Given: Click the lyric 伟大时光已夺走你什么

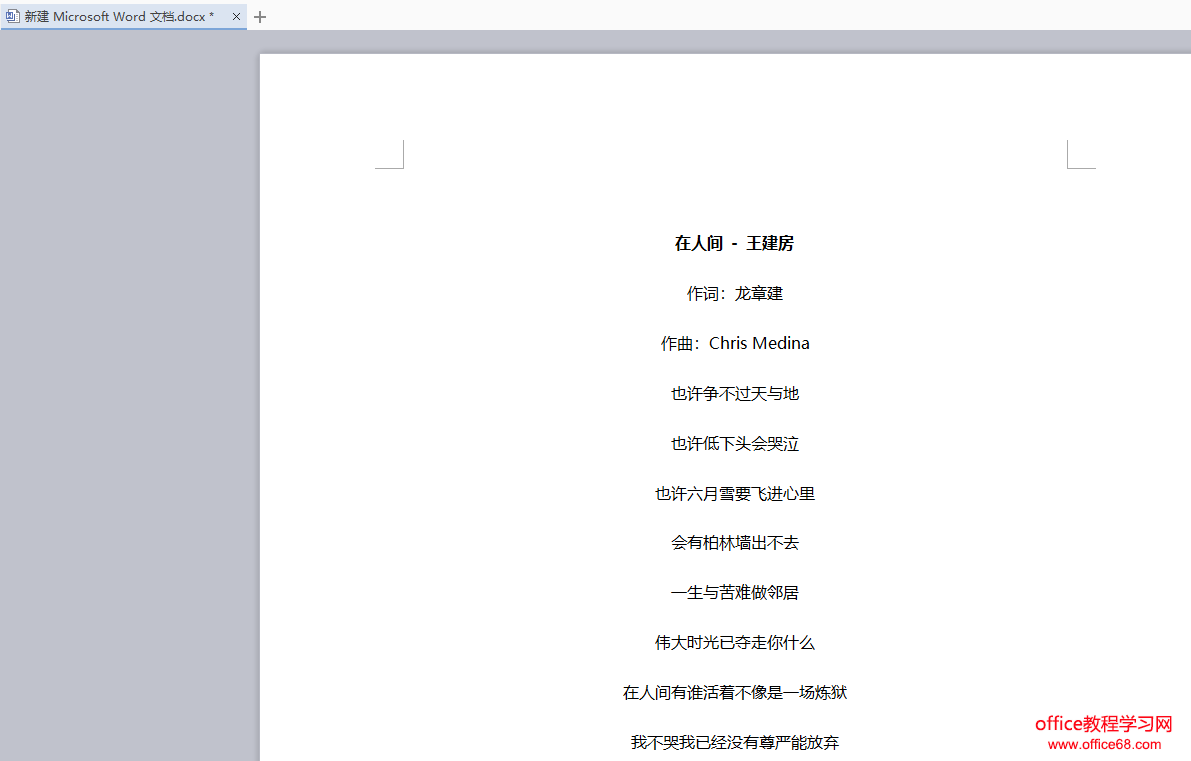Looking at the screenshot, I should (735, 643).
